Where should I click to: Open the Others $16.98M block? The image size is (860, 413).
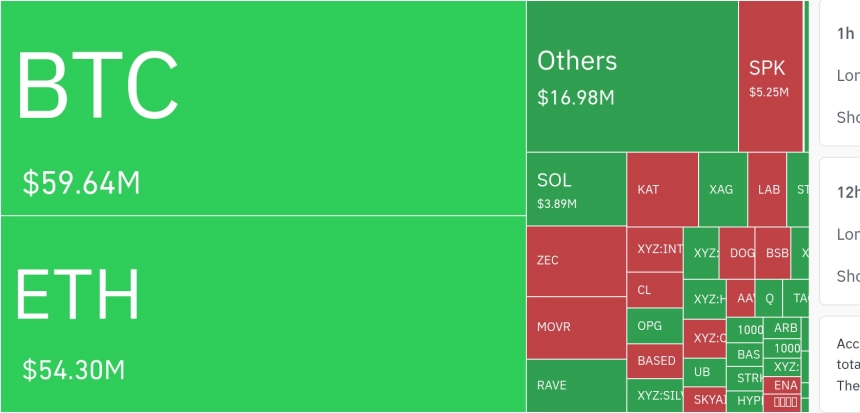click(632, 76)
